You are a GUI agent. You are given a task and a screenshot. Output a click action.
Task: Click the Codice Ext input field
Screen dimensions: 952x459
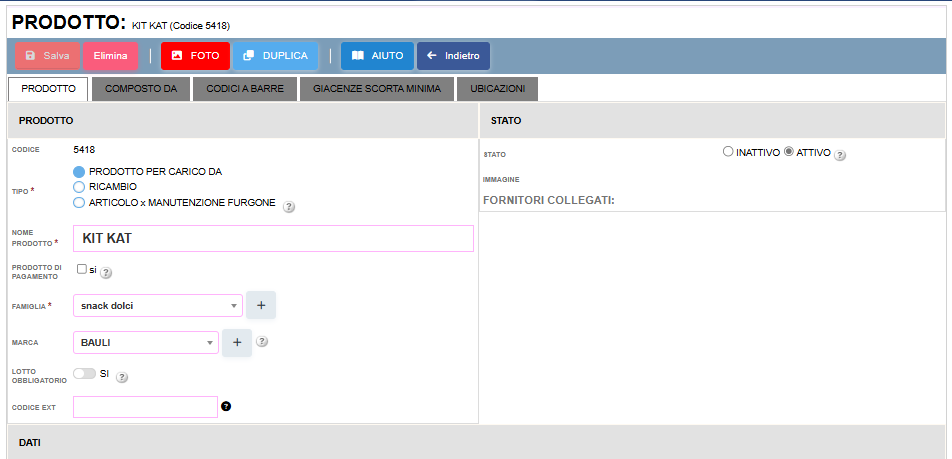coord(145,407)
